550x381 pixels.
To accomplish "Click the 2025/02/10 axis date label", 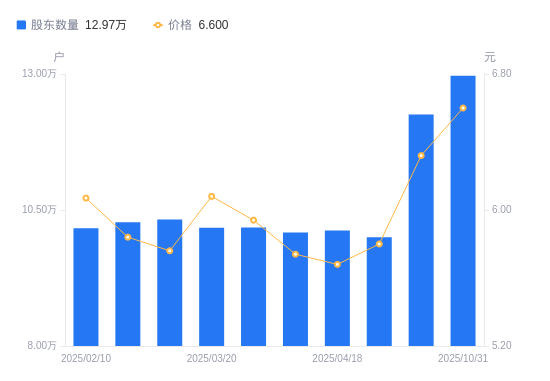I will tap(86, 358).
